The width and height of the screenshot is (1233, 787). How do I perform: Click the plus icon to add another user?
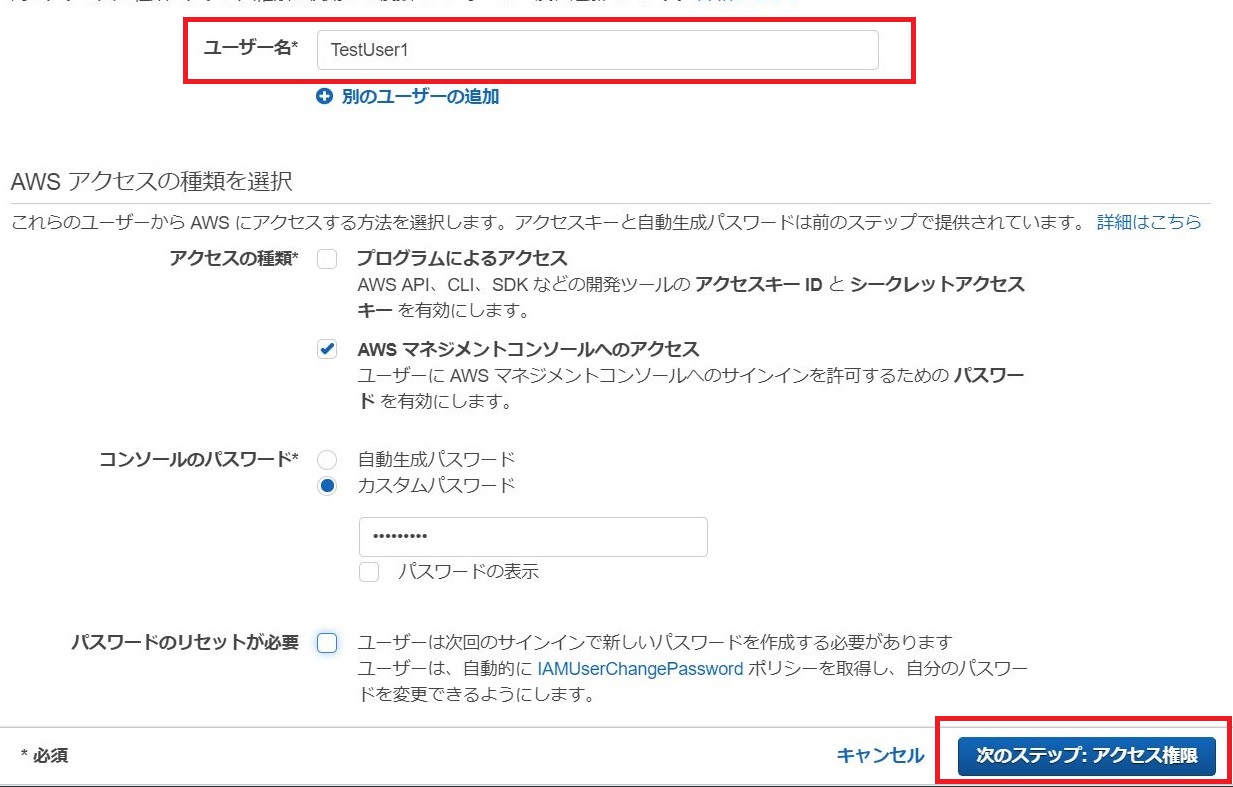(x=325, y=97)
